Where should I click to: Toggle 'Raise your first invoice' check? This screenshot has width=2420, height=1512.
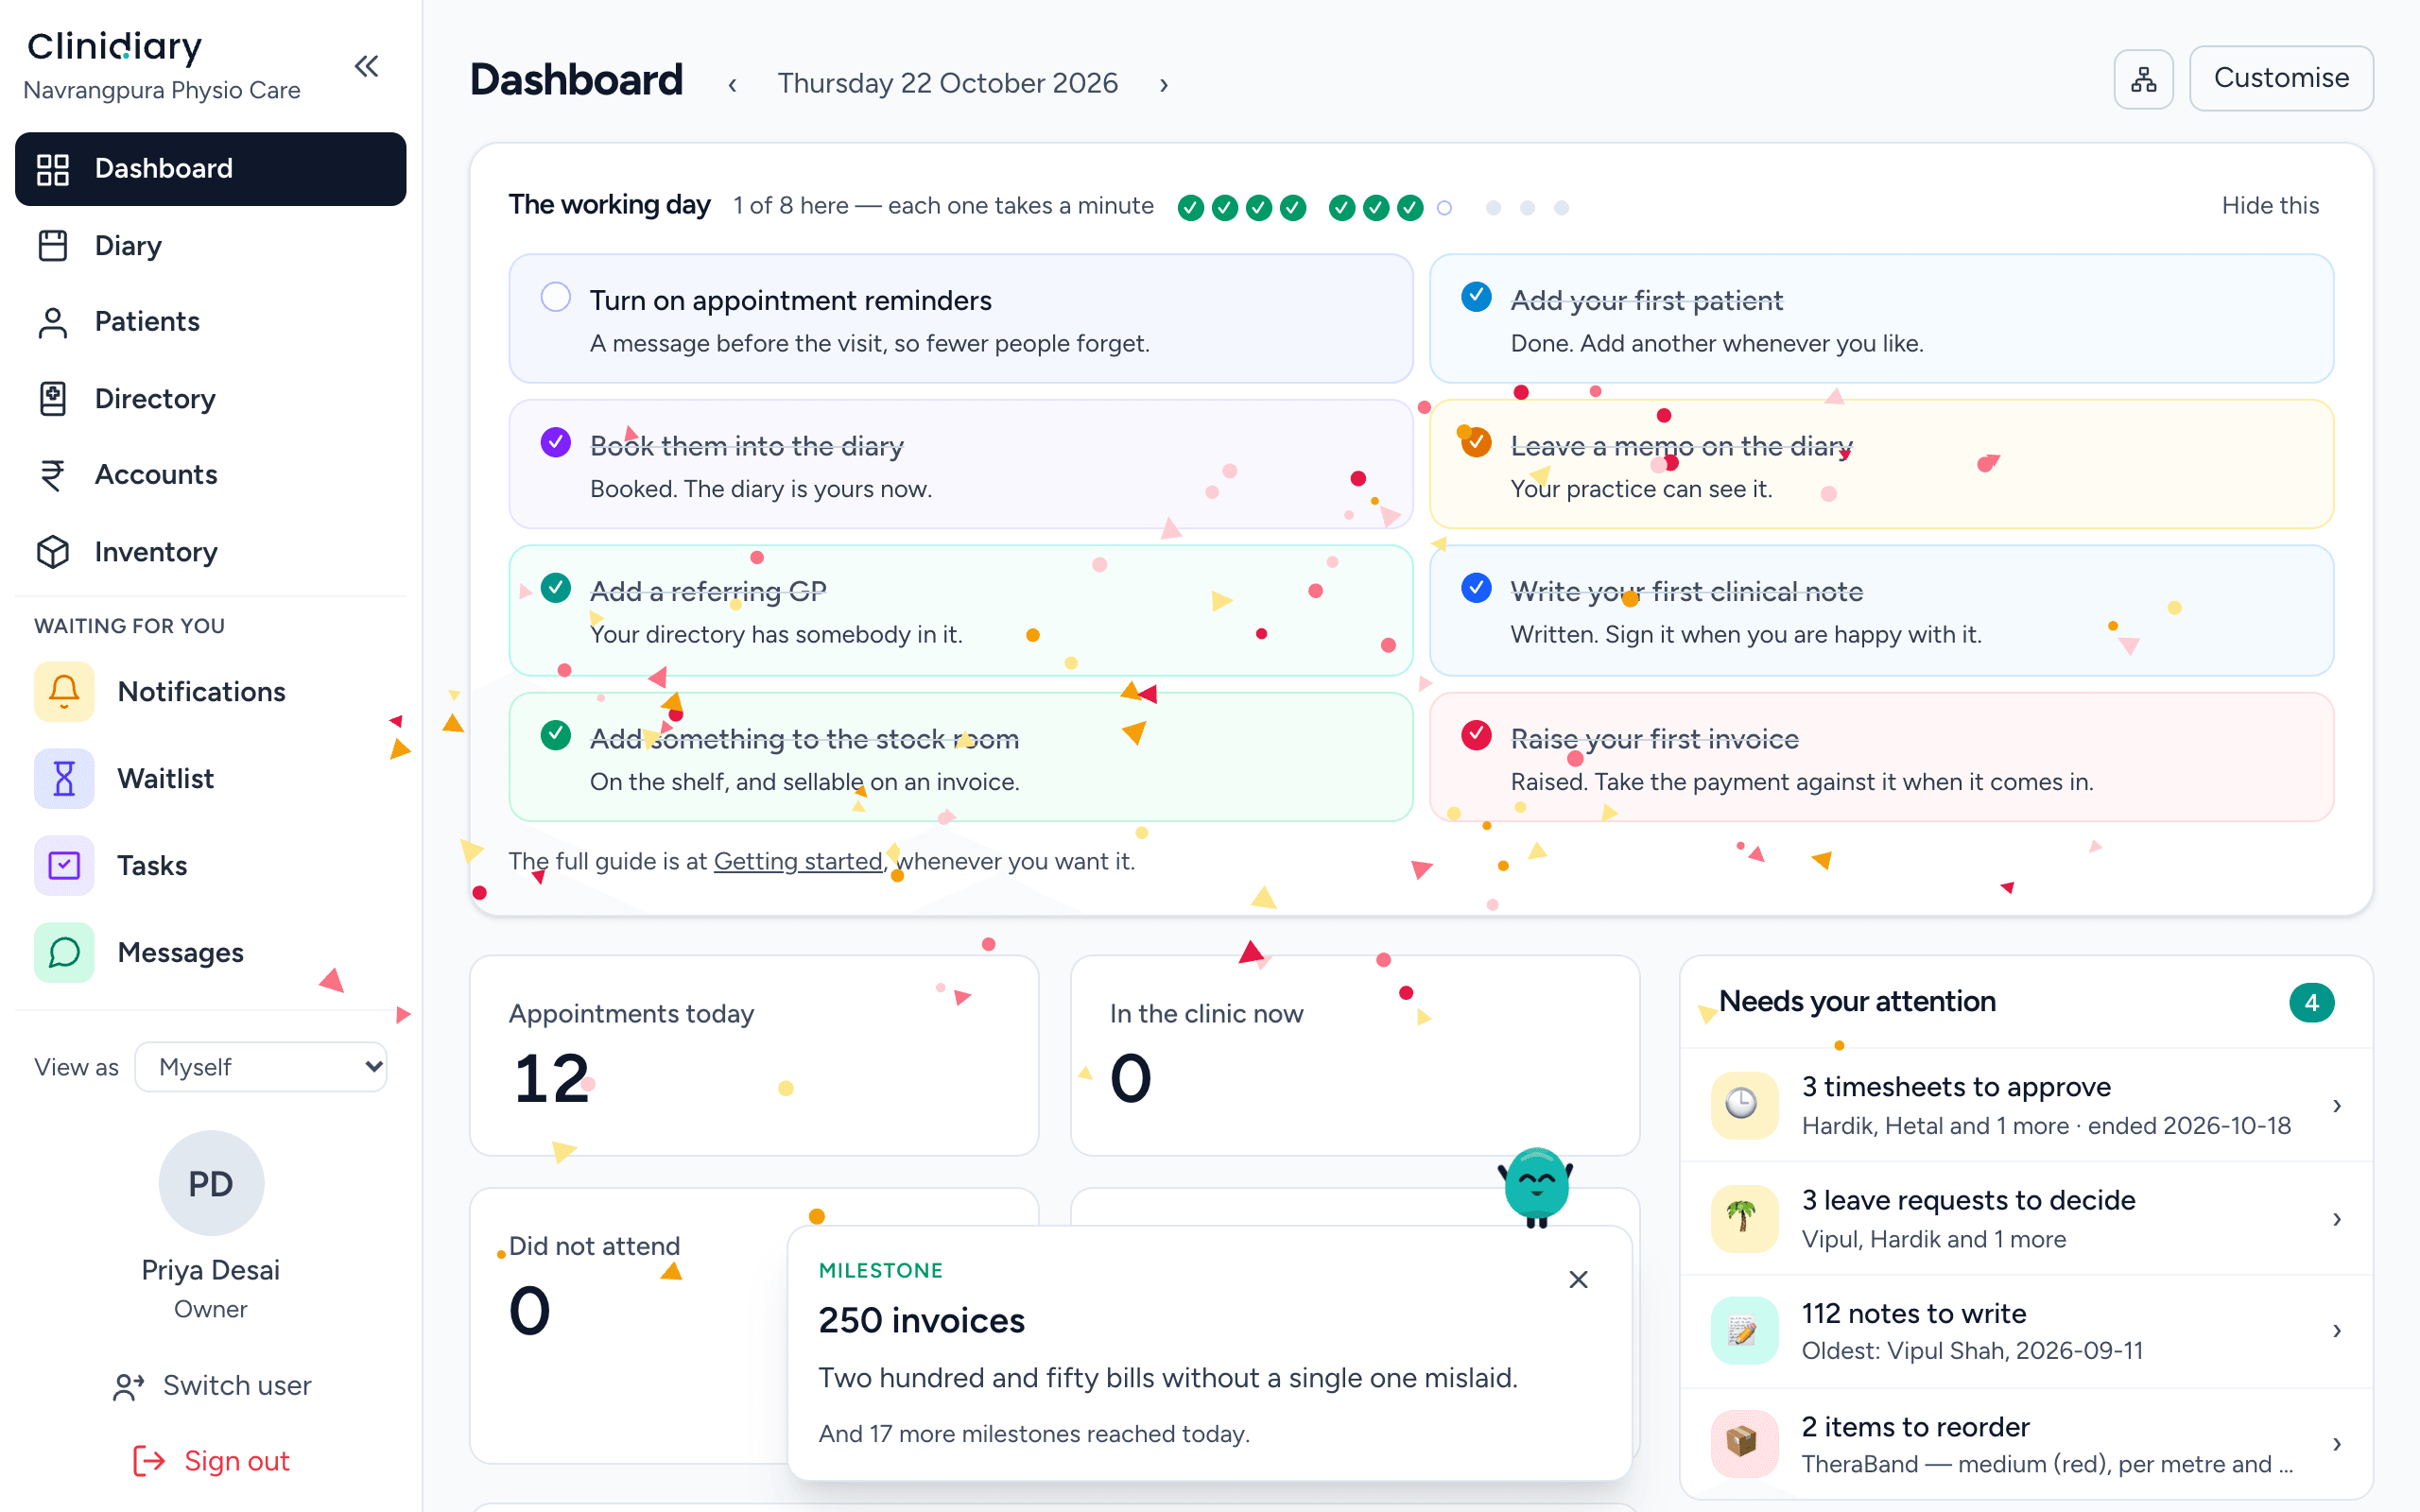click(1476, 735)
